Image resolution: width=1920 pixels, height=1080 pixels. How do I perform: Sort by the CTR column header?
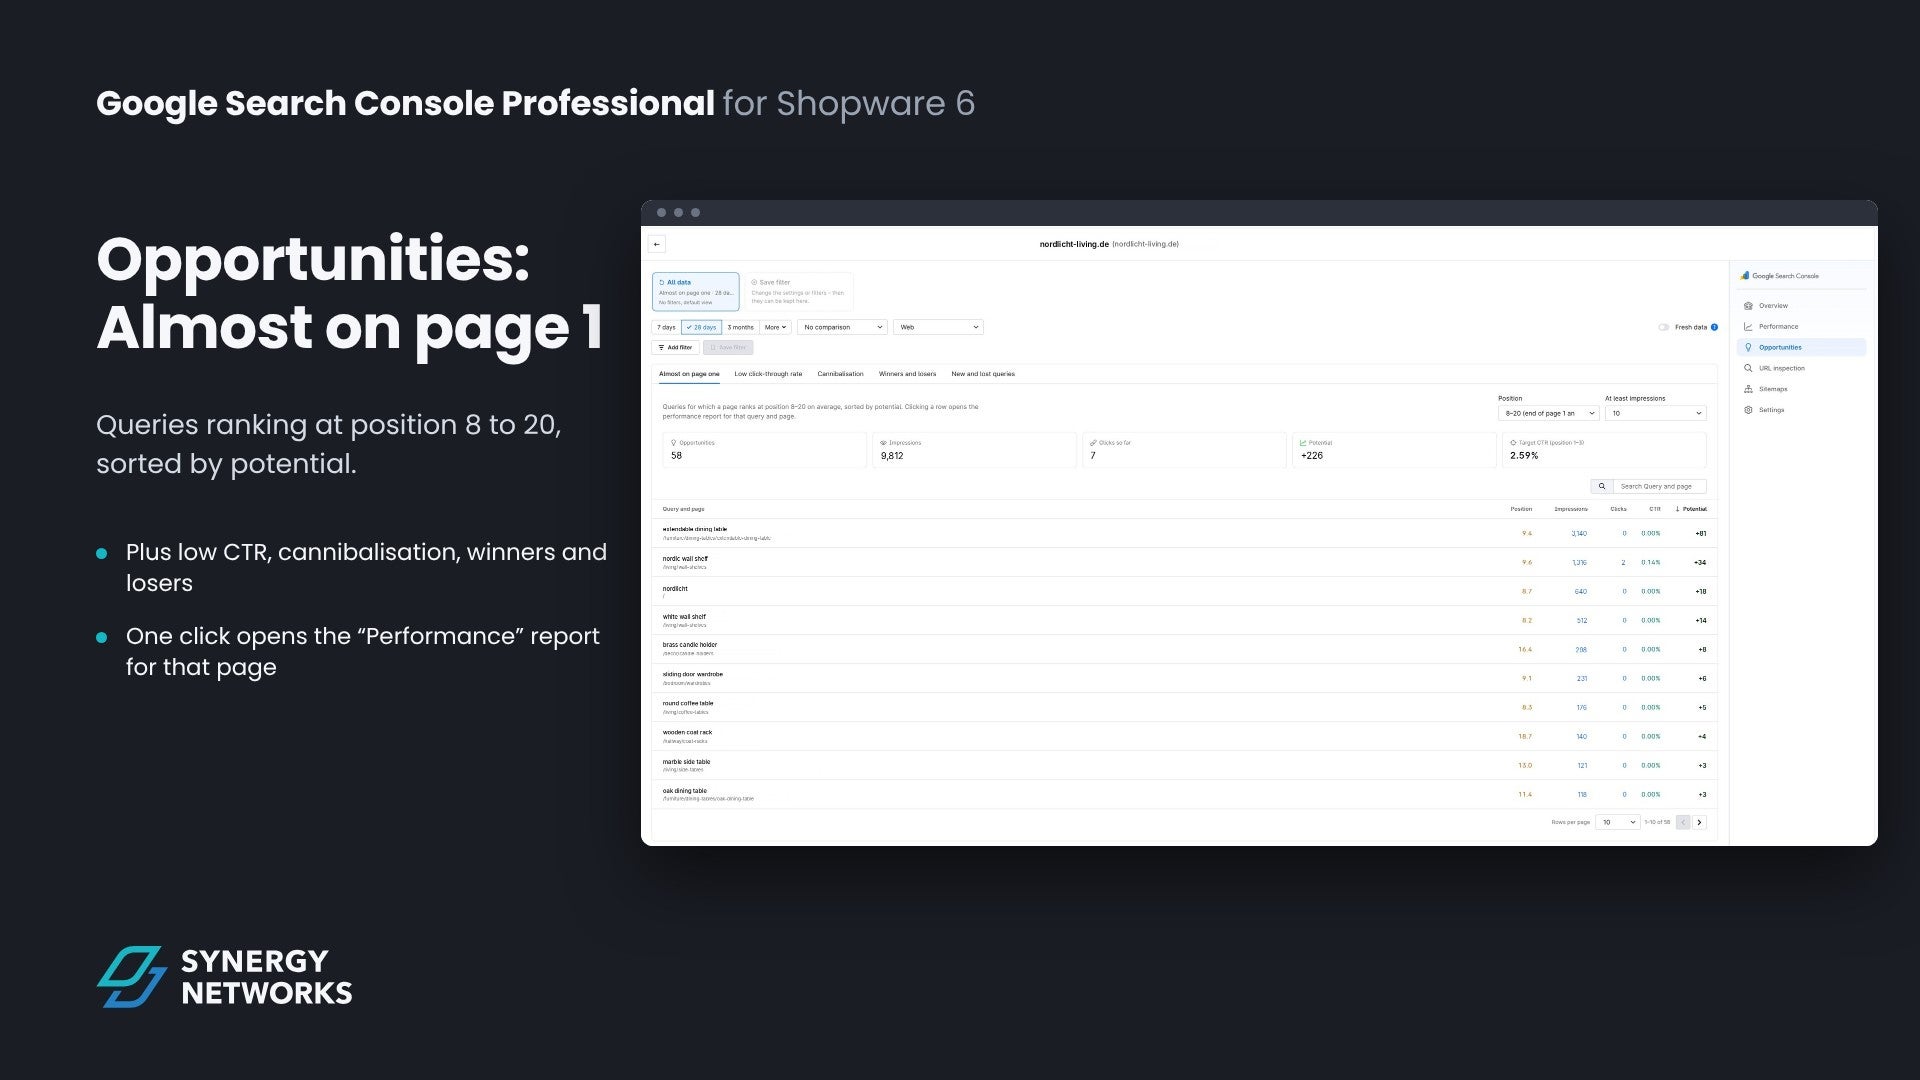point(1654,509)
